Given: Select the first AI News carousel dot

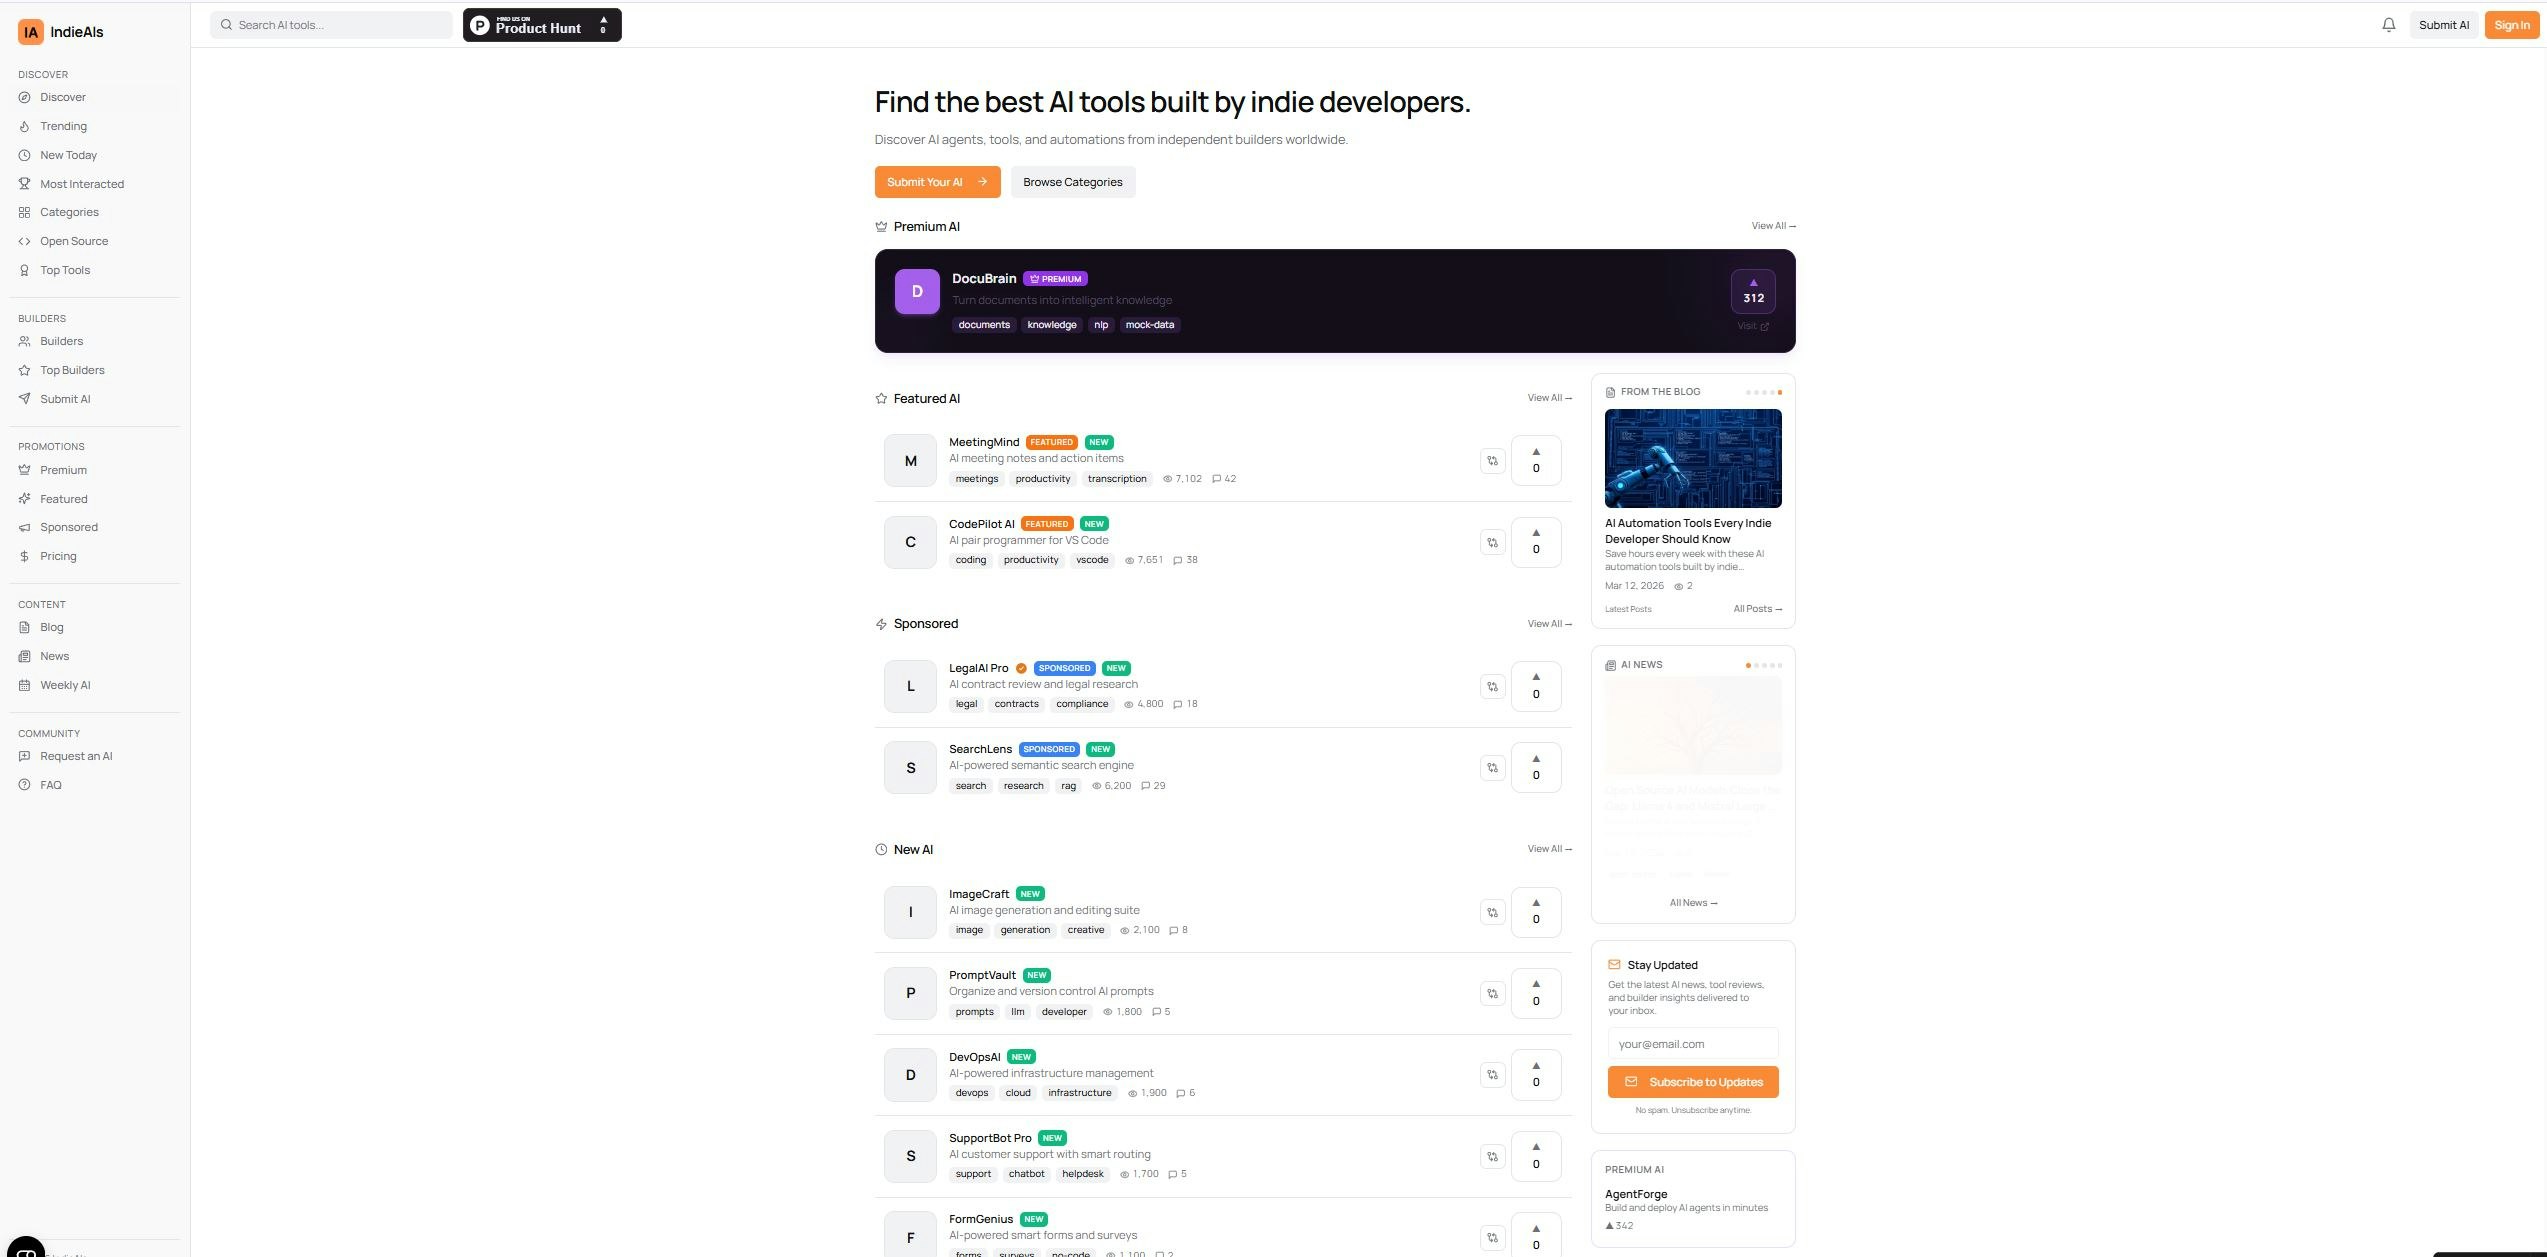Looking at the screenshot, I should (1748, 664).
